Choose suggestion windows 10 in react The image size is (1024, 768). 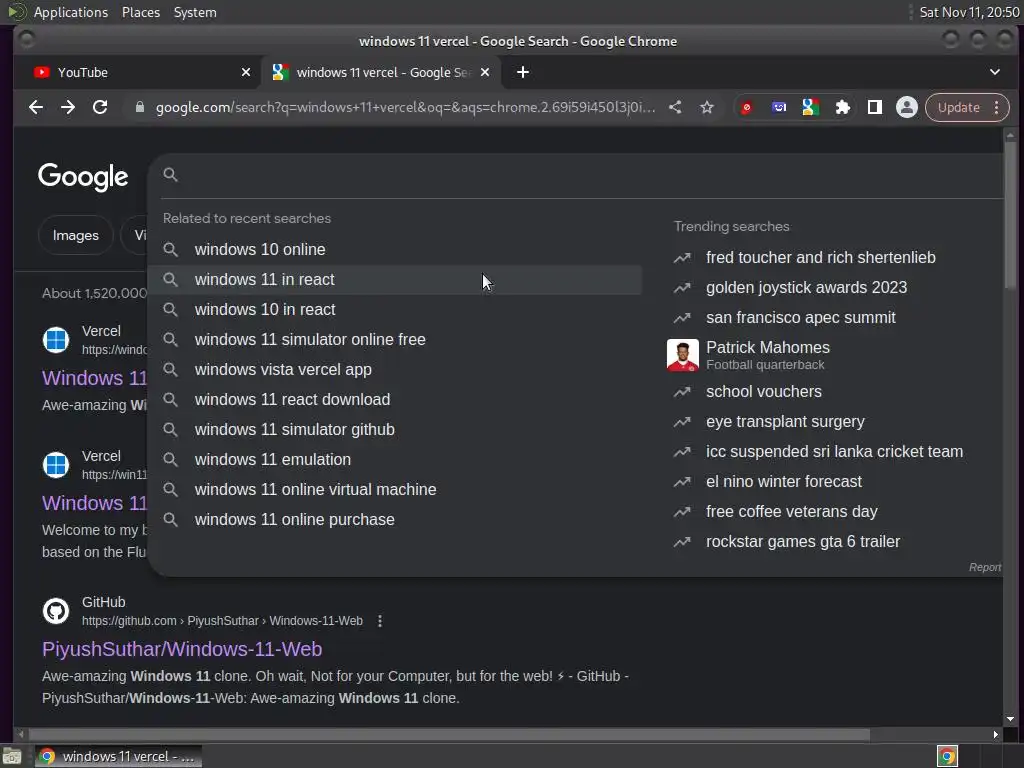pyautogui.click(x=394, y=310)
